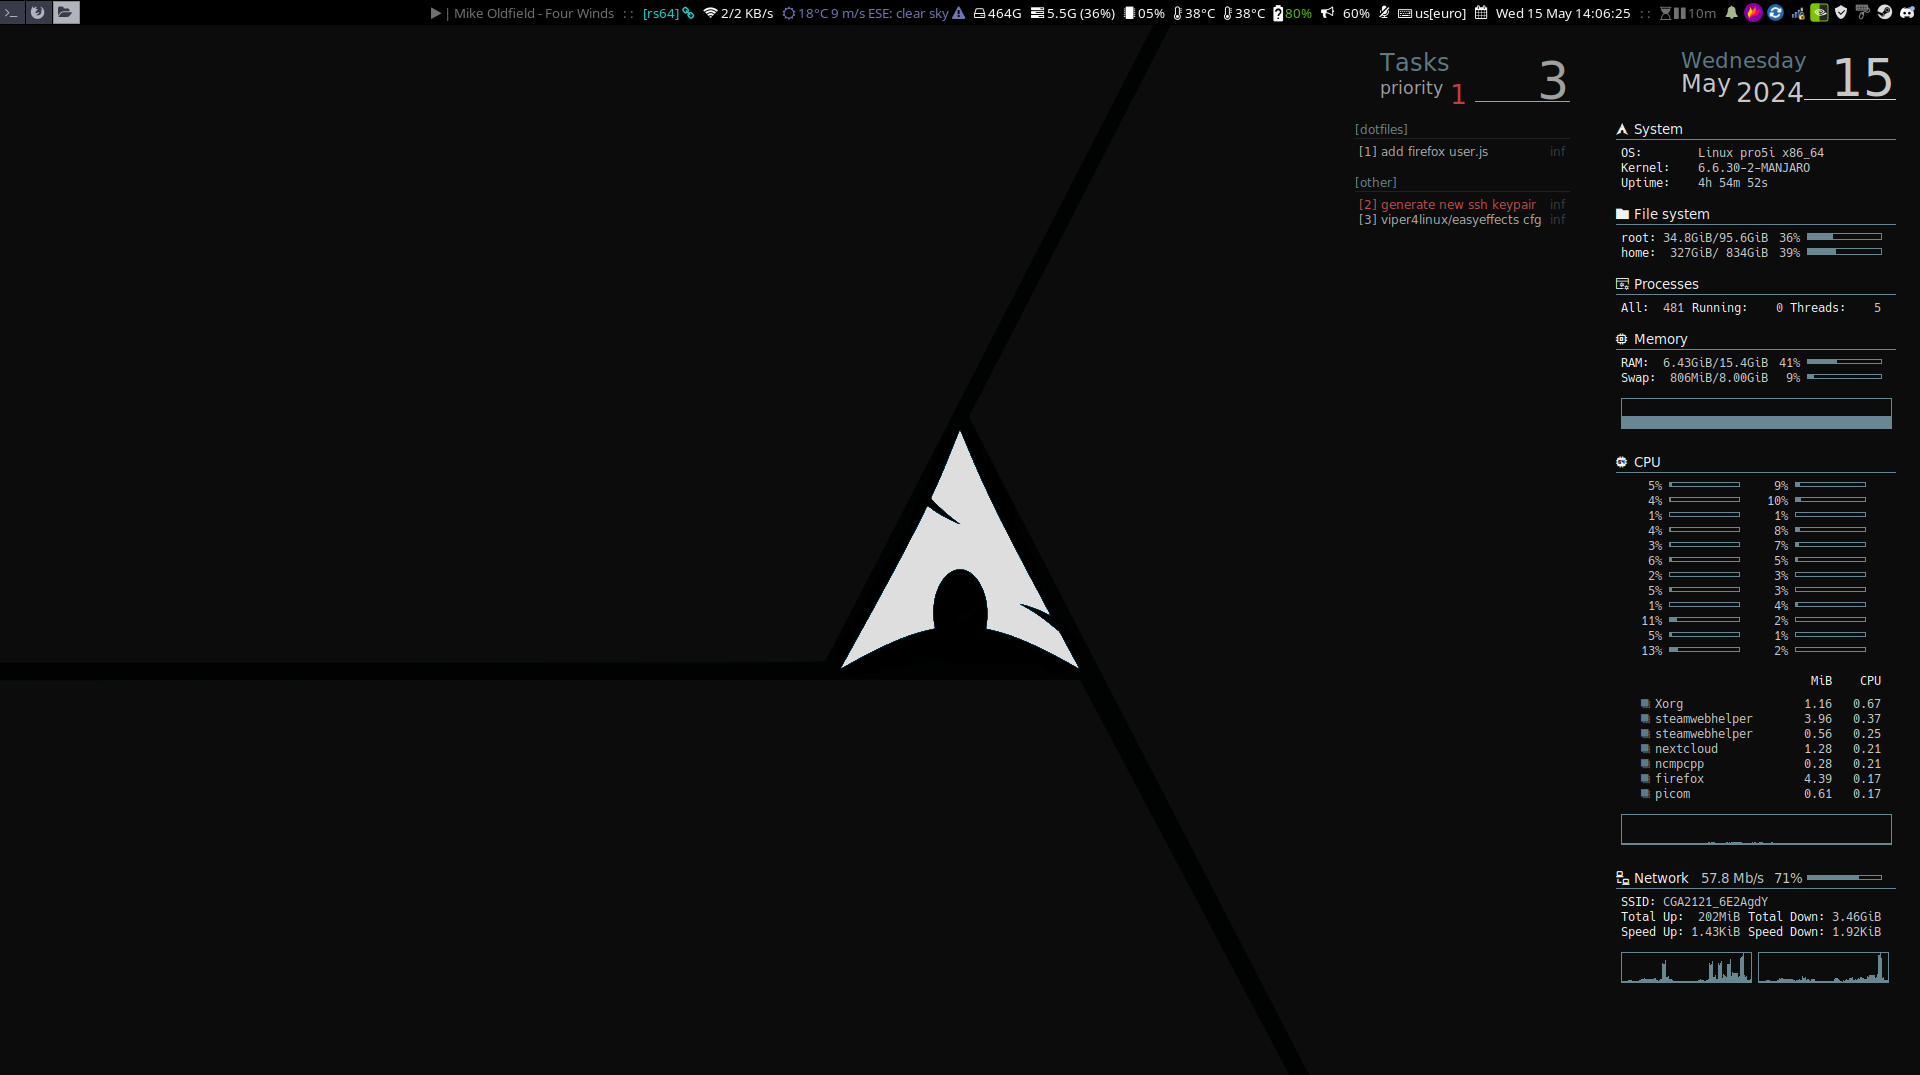Viewport: 1920px width, 1075px height.
Task: Click the volume megaphone icon at 60%
Action: point(1328,13)
